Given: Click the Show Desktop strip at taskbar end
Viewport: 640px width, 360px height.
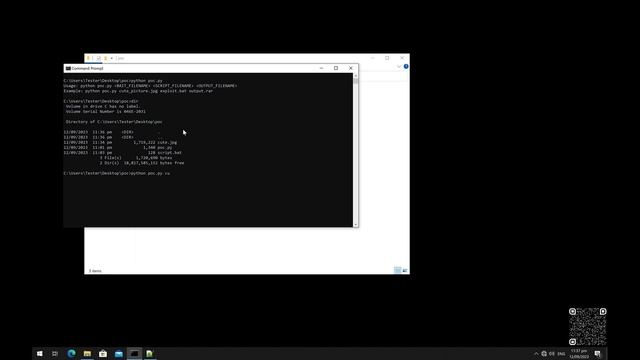Looking at the screenshot, I should click(x=606, y=353).
